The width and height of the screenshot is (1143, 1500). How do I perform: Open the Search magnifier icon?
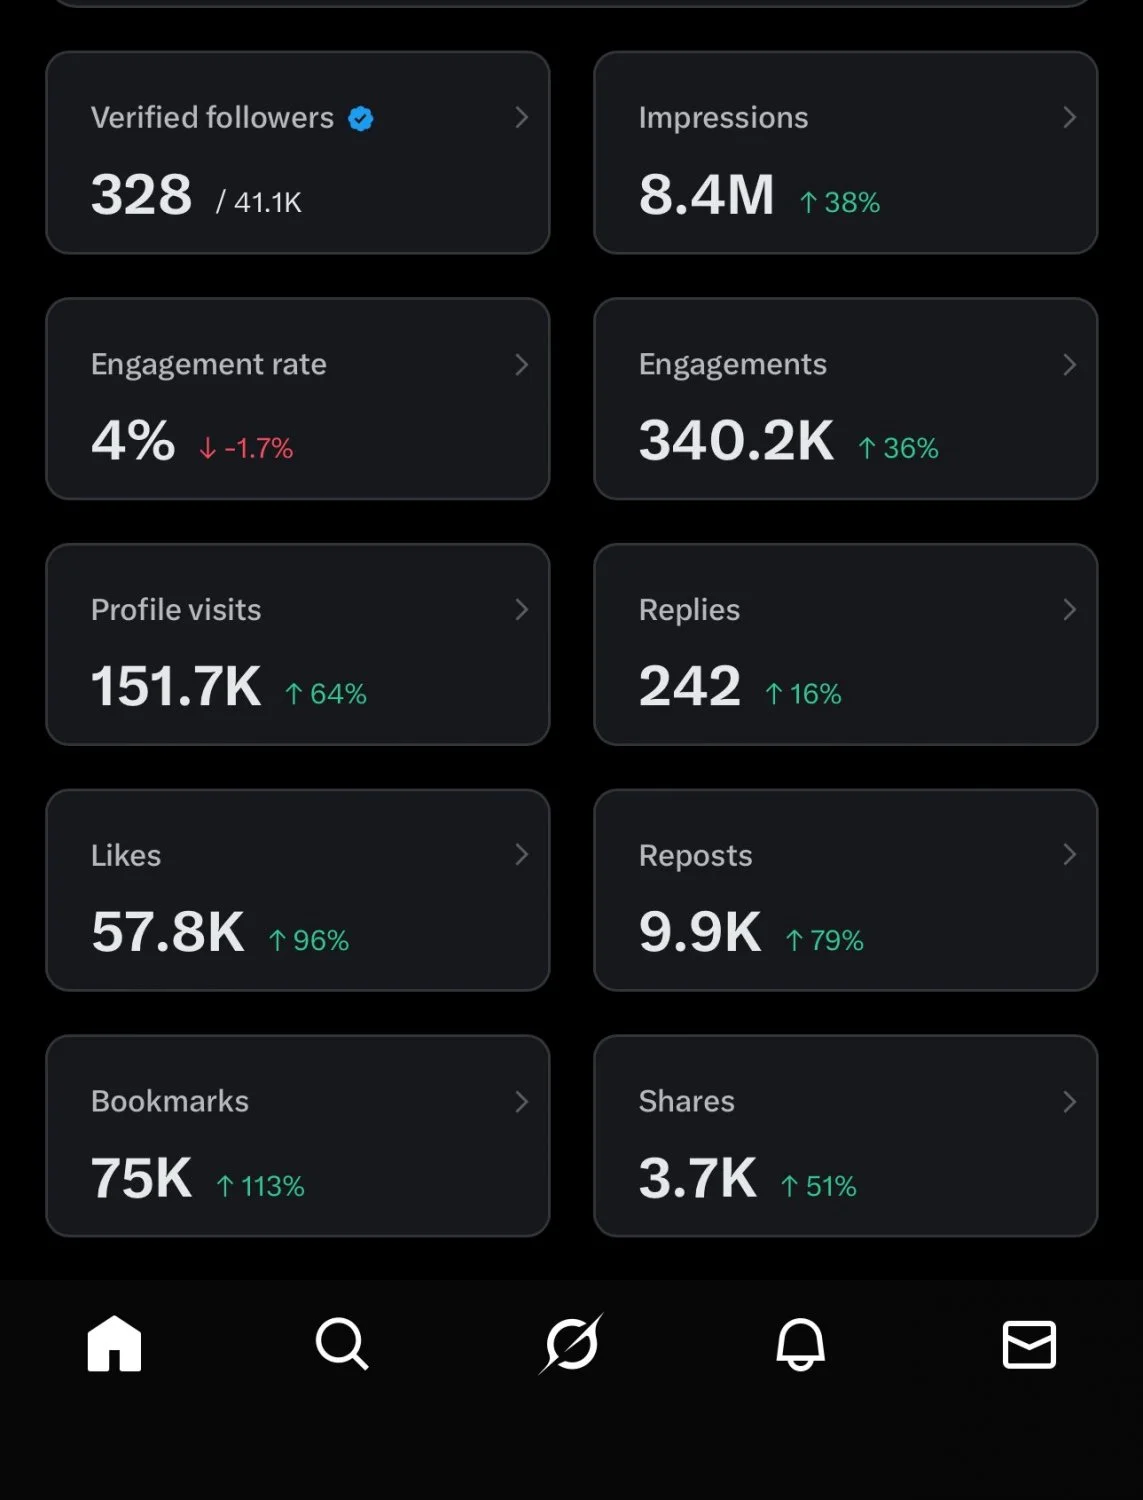coord(342,1343)
